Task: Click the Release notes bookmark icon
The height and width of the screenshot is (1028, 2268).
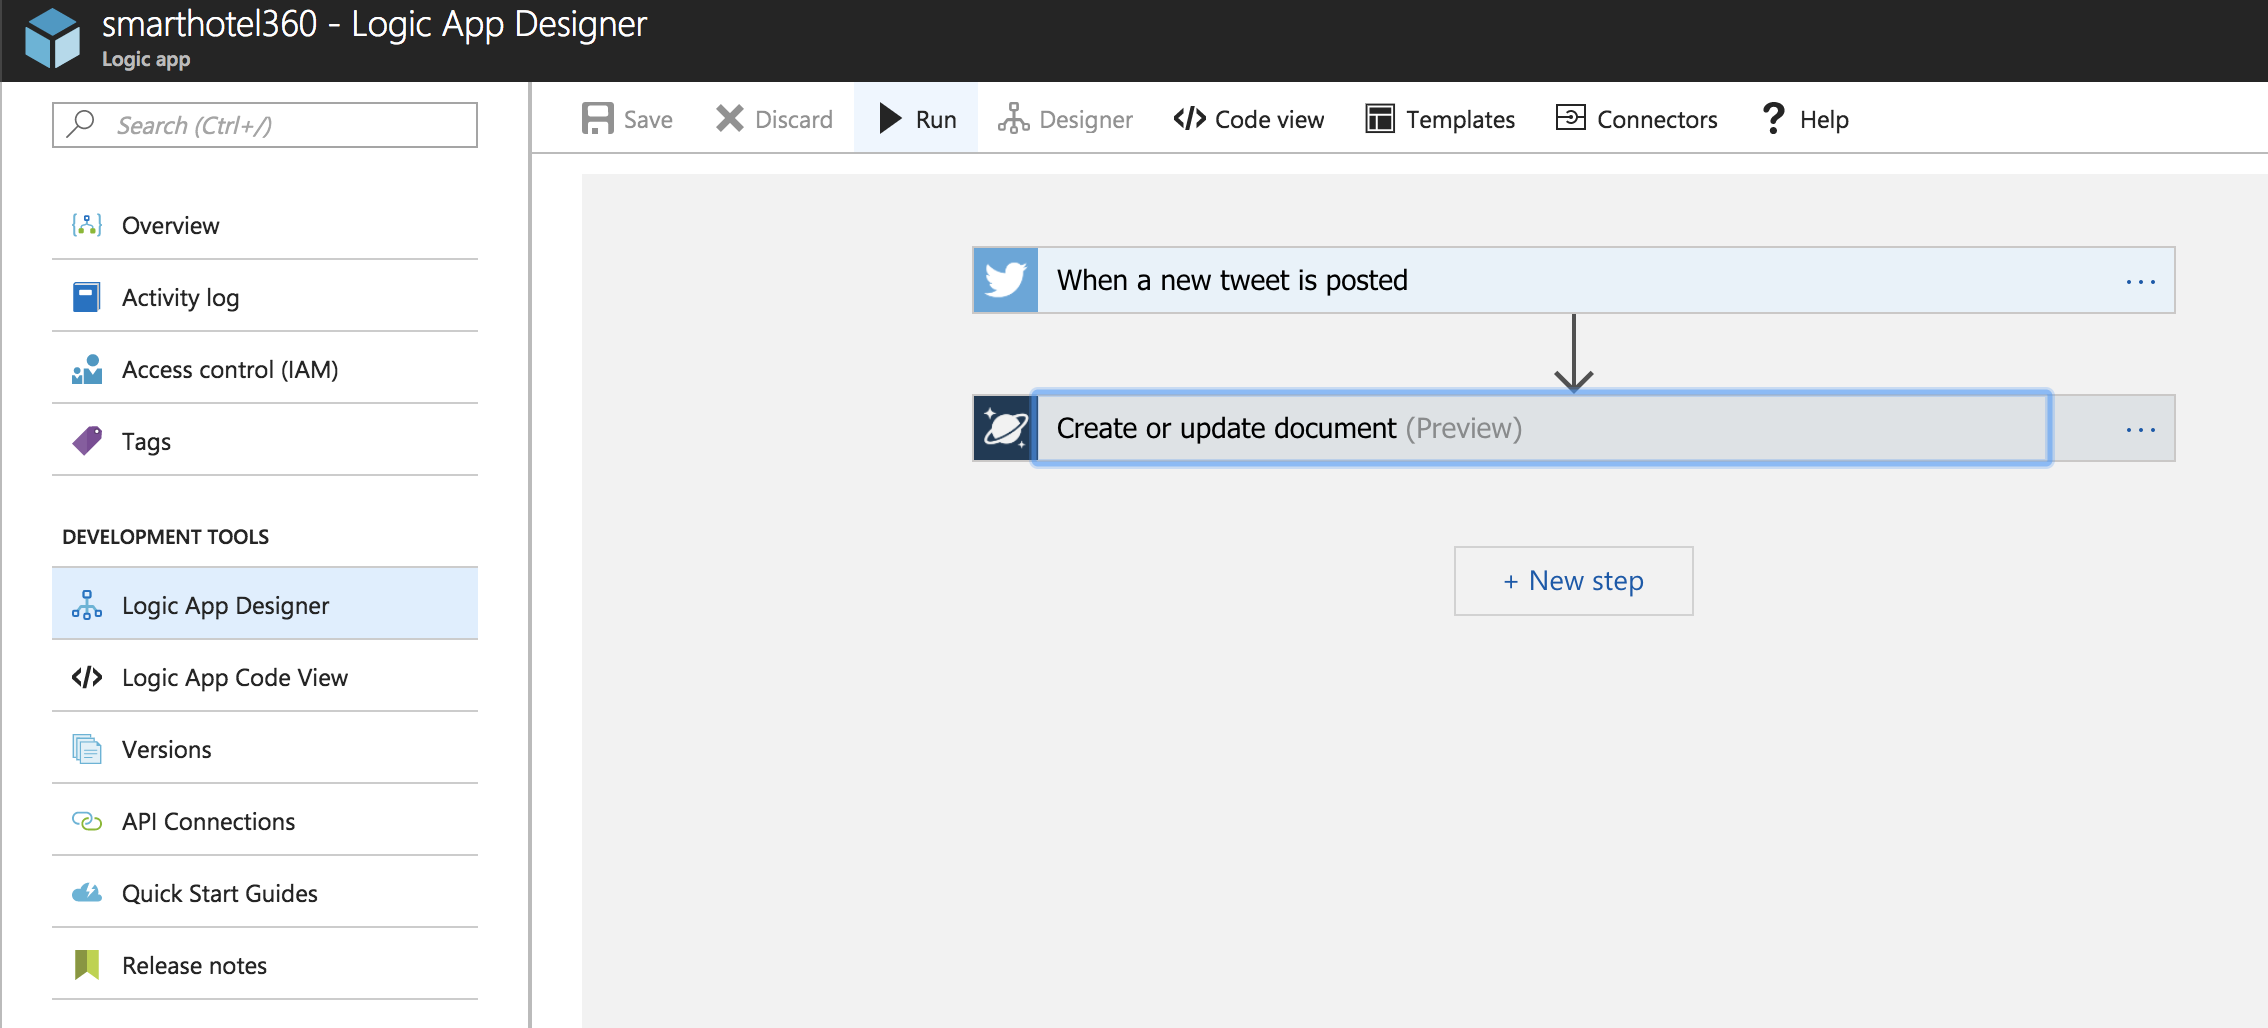Action: click(87, 965)
